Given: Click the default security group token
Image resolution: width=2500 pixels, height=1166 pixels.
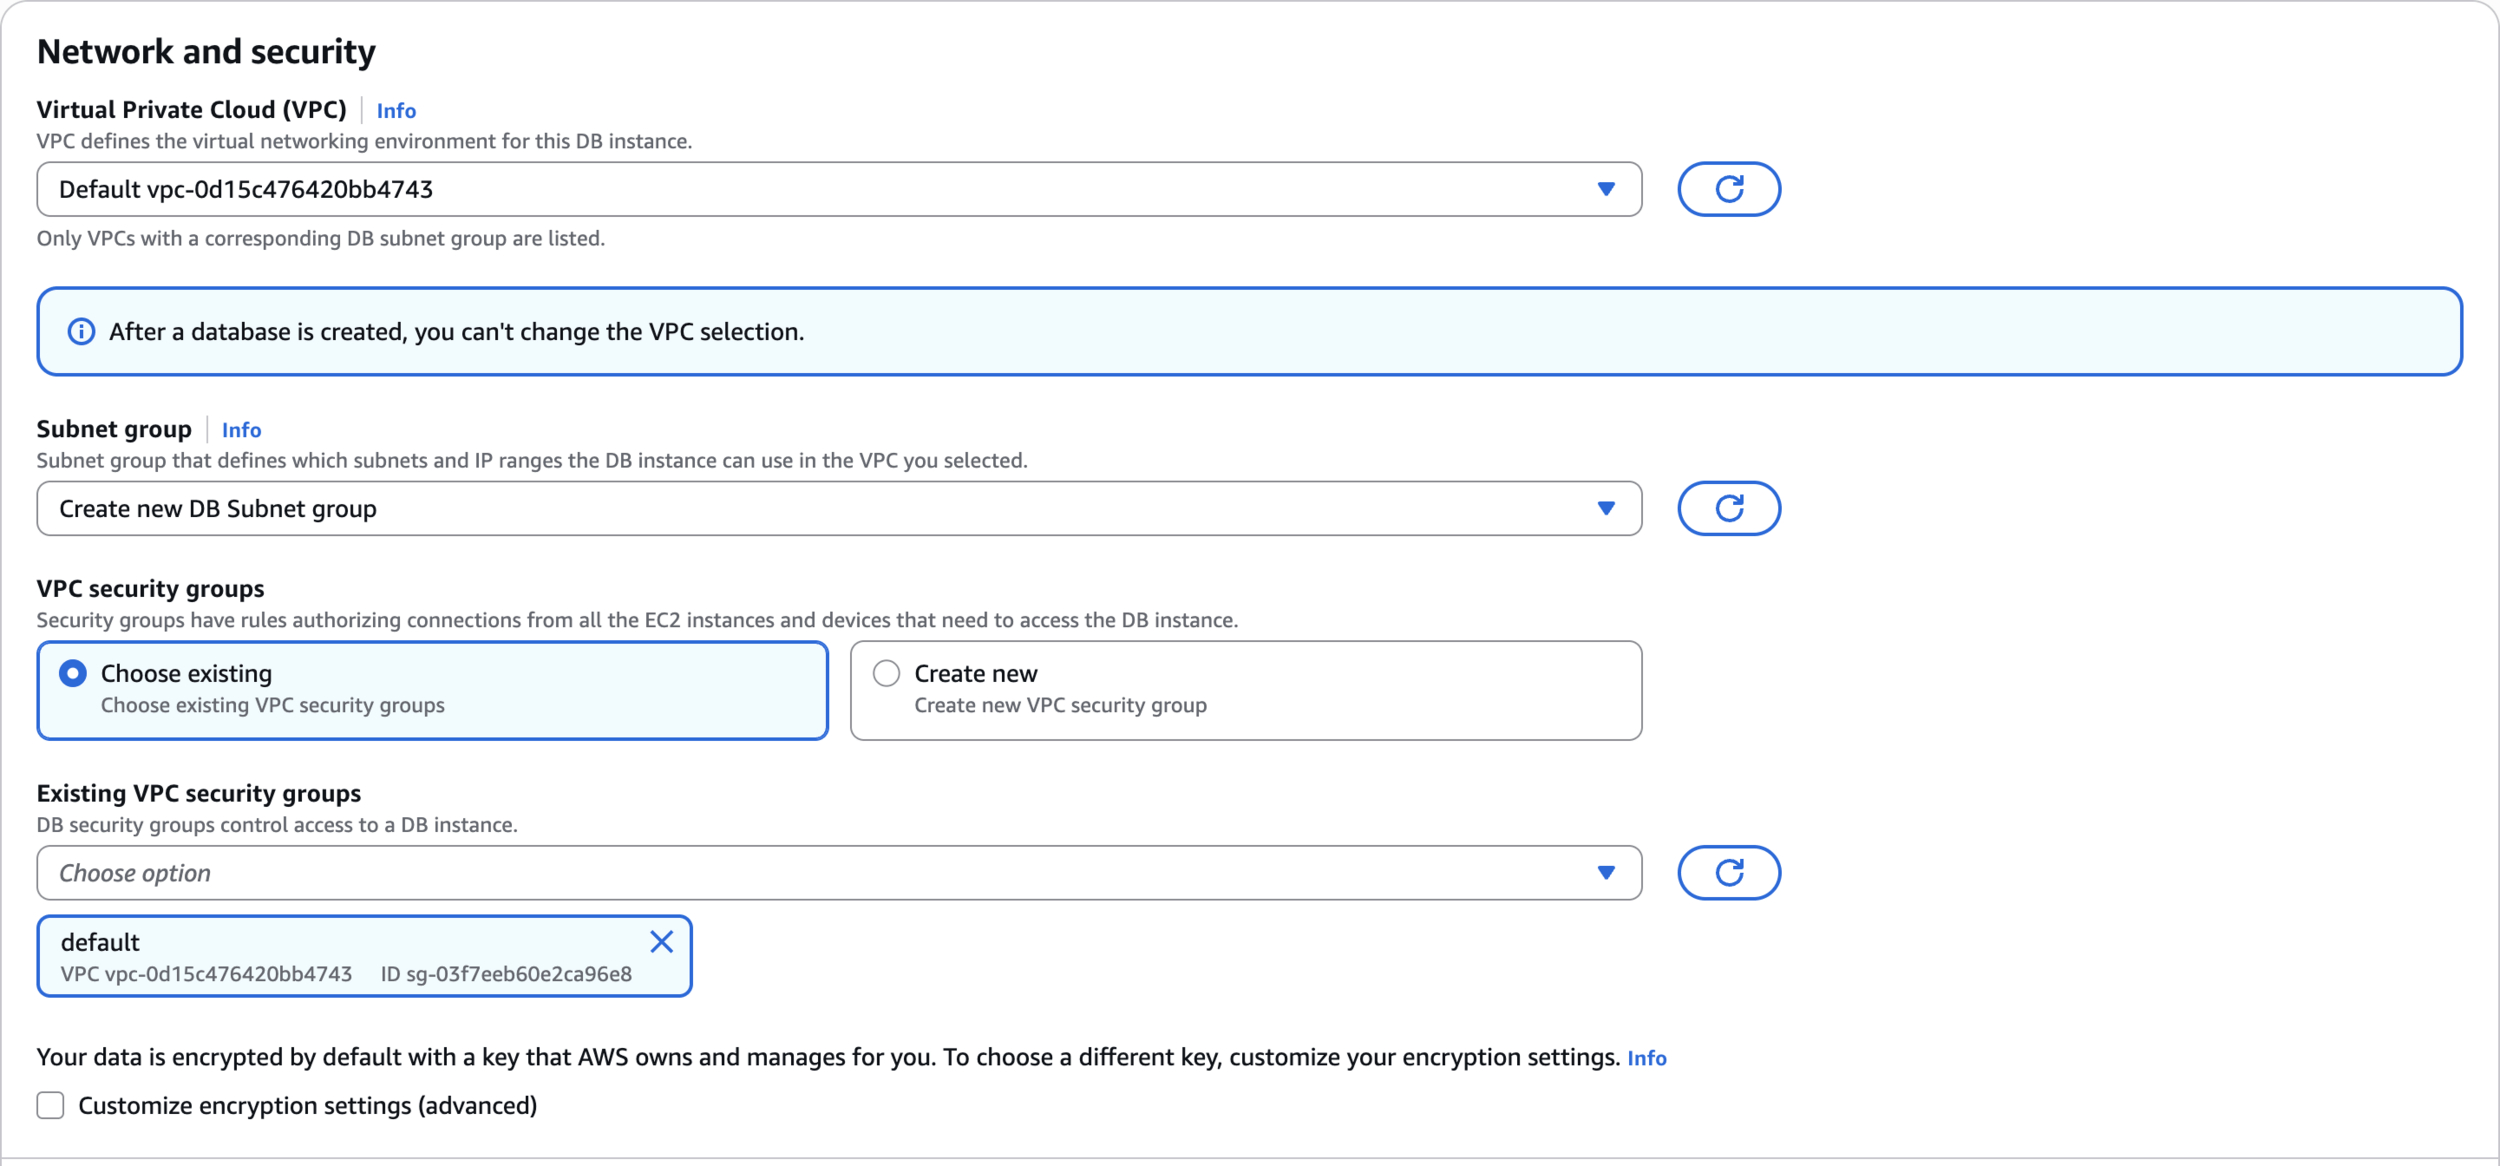Looking at the screenshot, I should click(340, 956).
